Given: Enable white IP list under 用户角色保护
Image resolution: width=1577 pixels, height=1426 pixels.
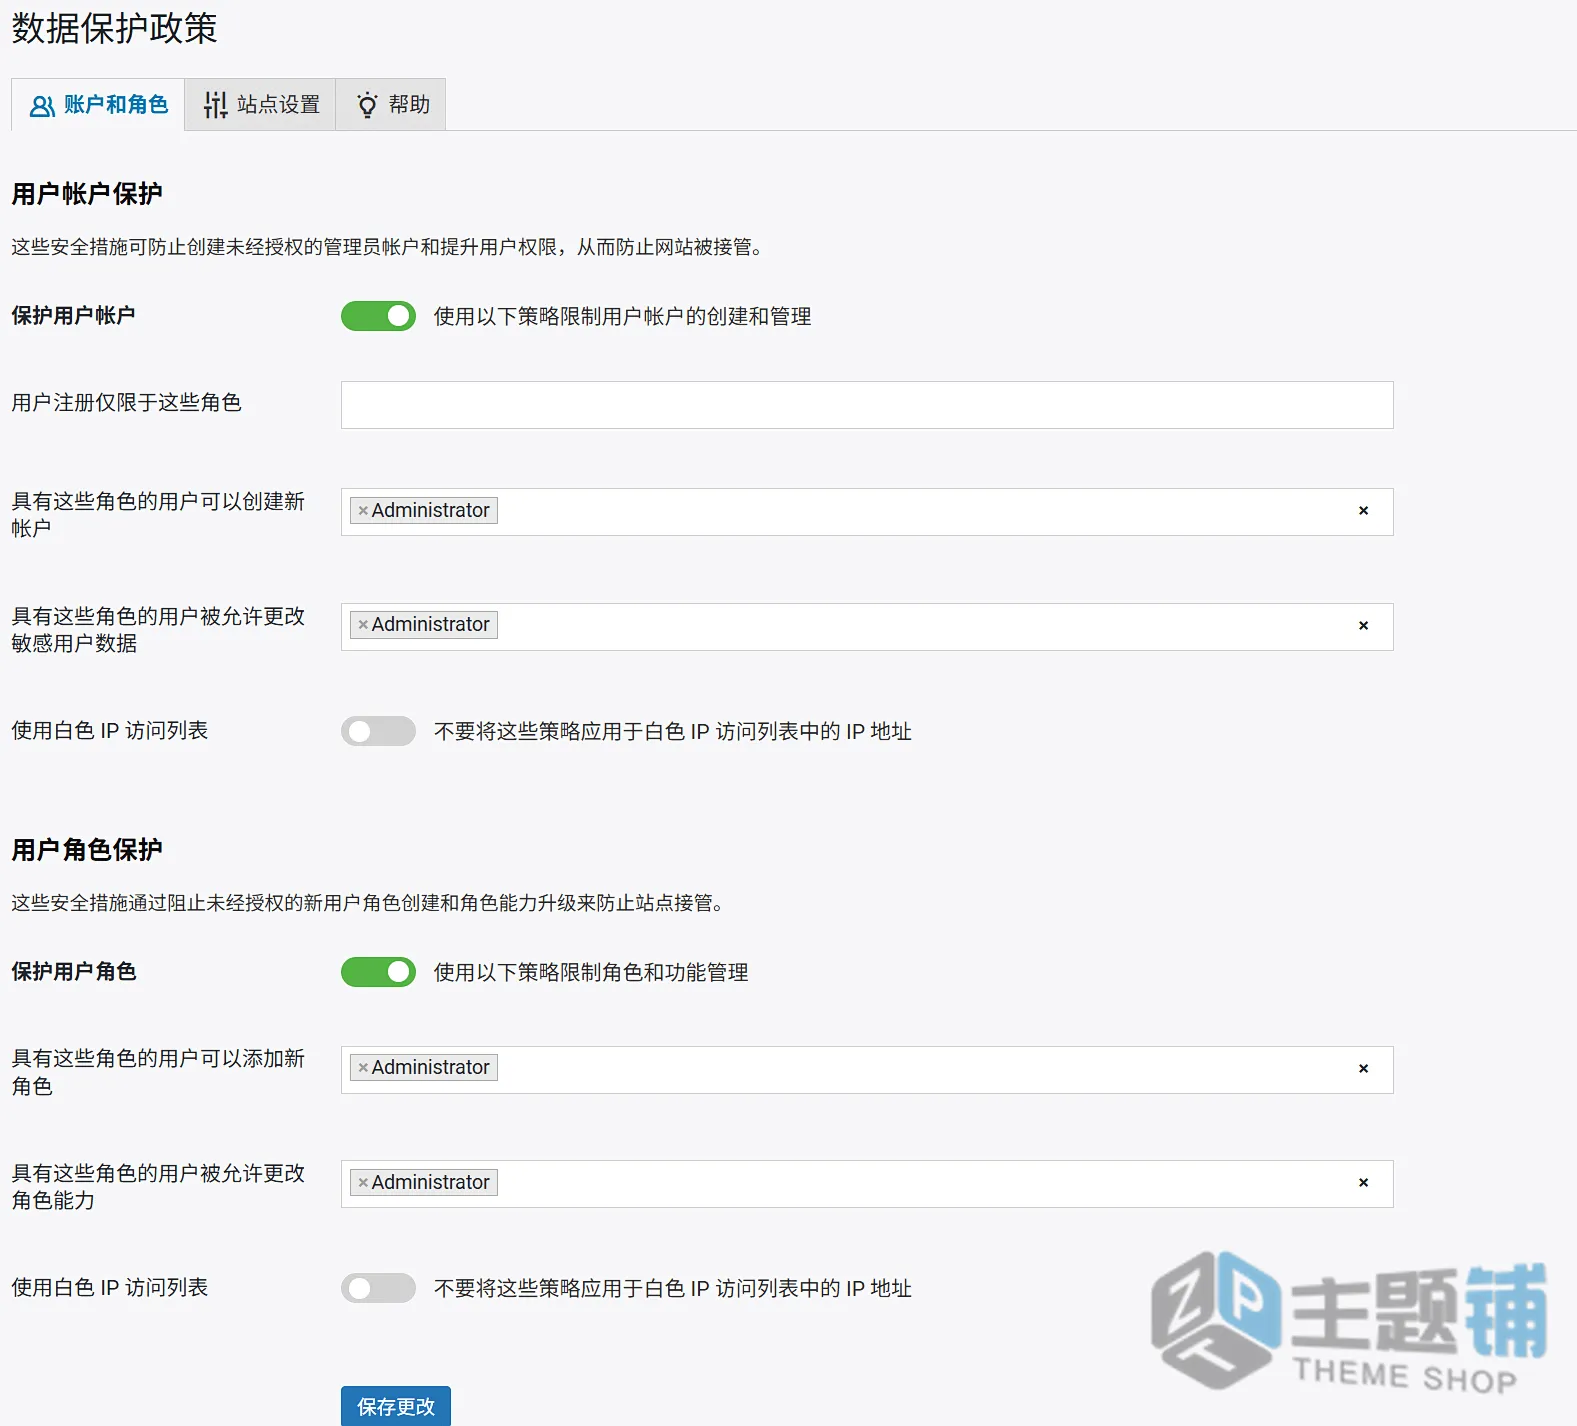Looking at the screenshot, I should pyautogui.click(x=378, y=1288).
